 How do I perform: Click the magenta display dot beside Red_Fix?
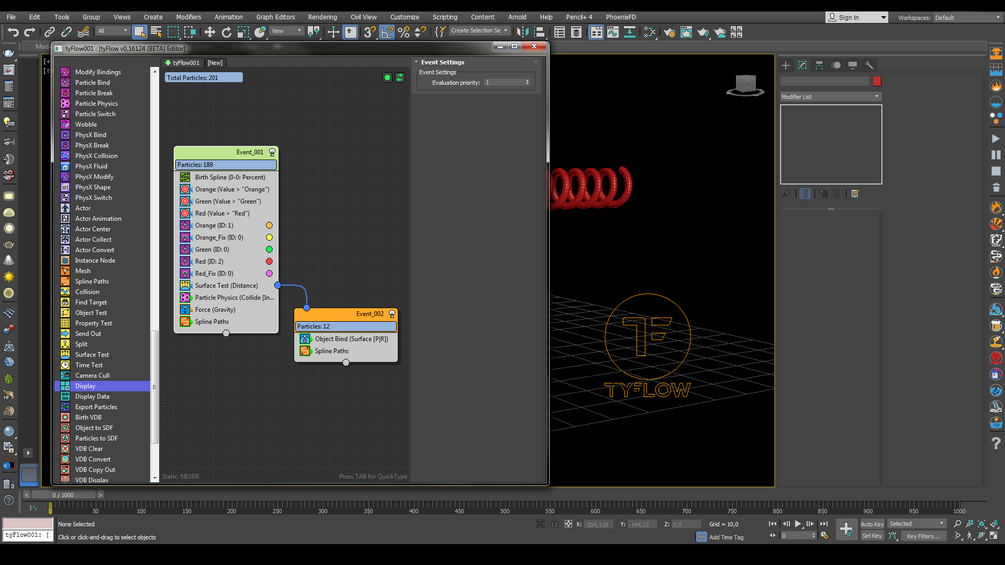[269, 274]
